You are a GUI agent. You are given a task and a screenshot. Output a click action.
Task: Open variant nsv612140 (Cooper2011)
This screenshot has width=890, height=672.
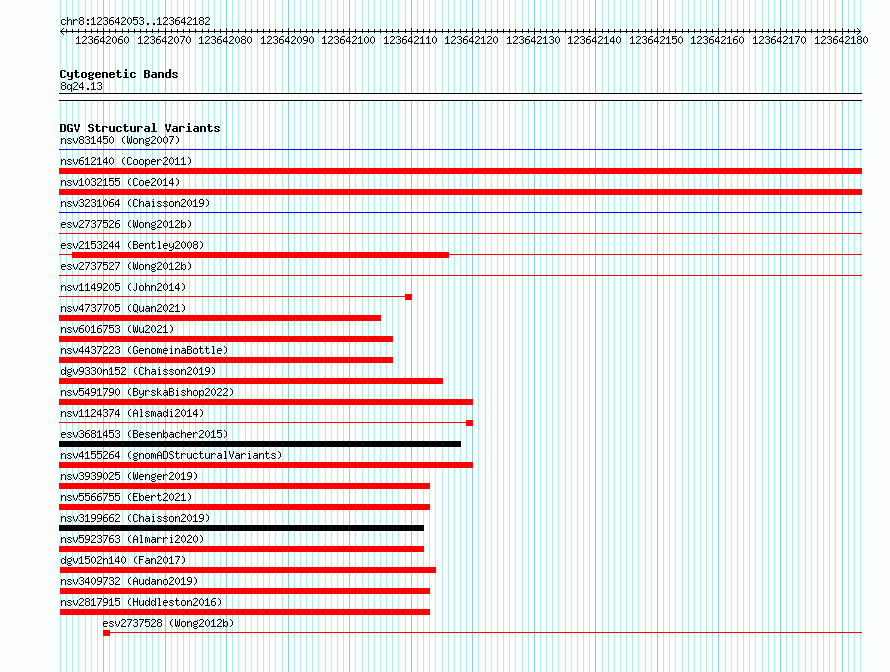point(126,161)
